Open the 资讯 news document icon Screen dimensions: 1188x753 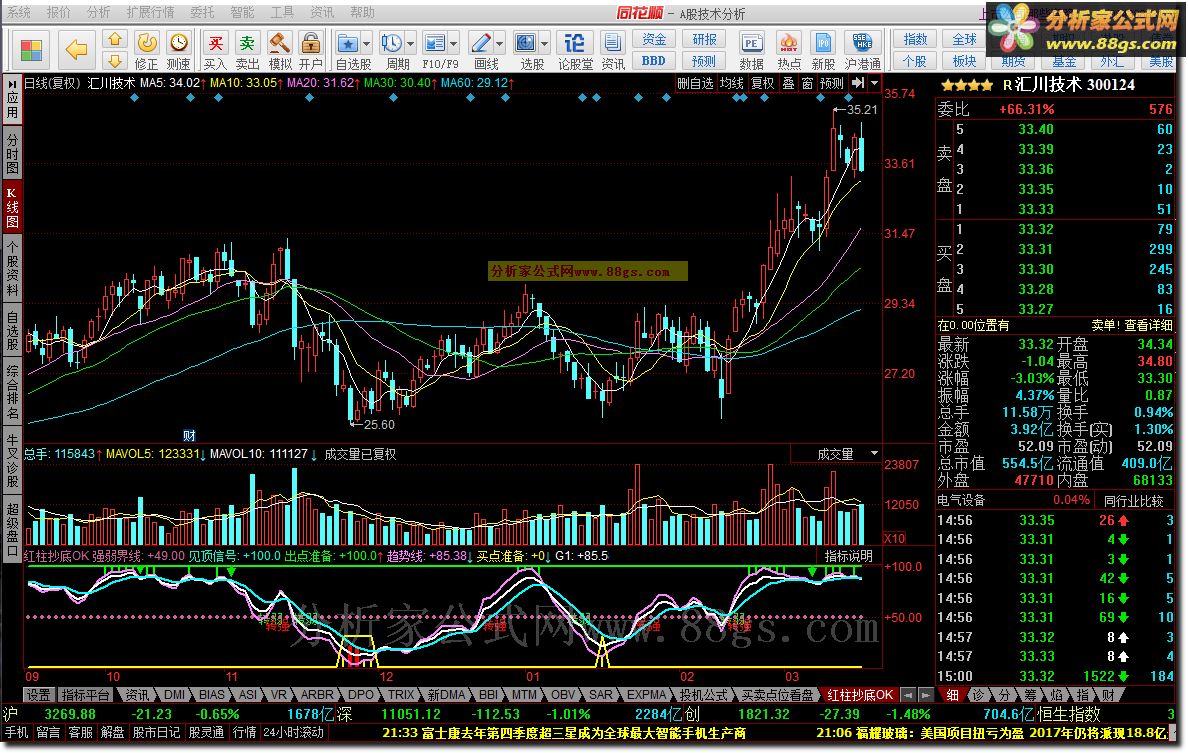click(x=612, y=43)
